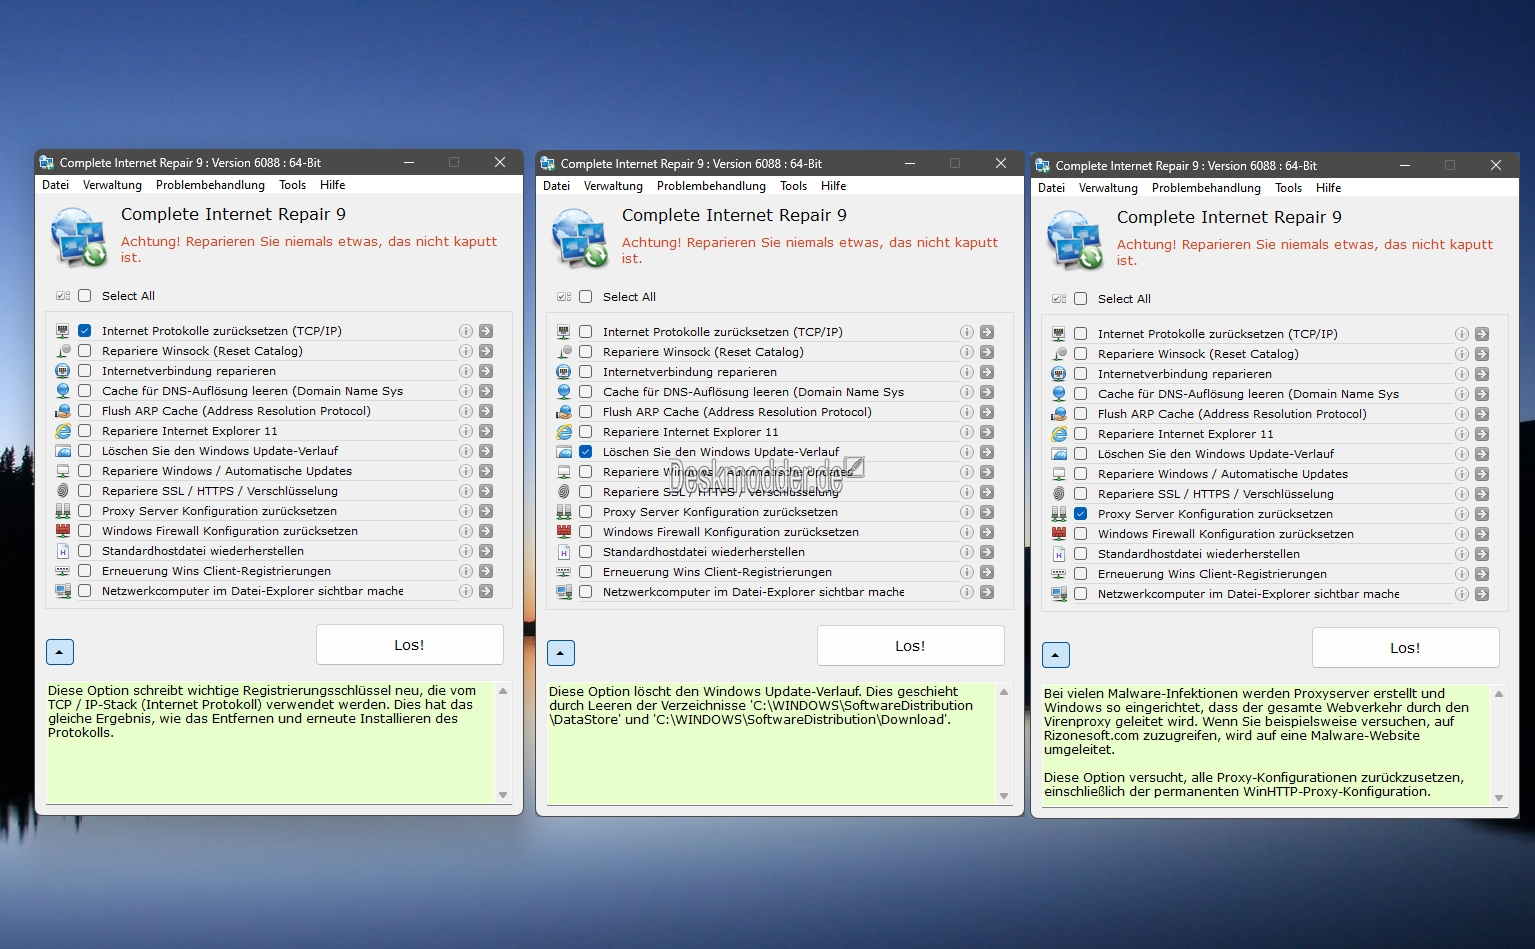Info icon for Repariere Windows Automatische Updates, right window
Screen dimensions: 1535x949
[x=1462, y=474]
